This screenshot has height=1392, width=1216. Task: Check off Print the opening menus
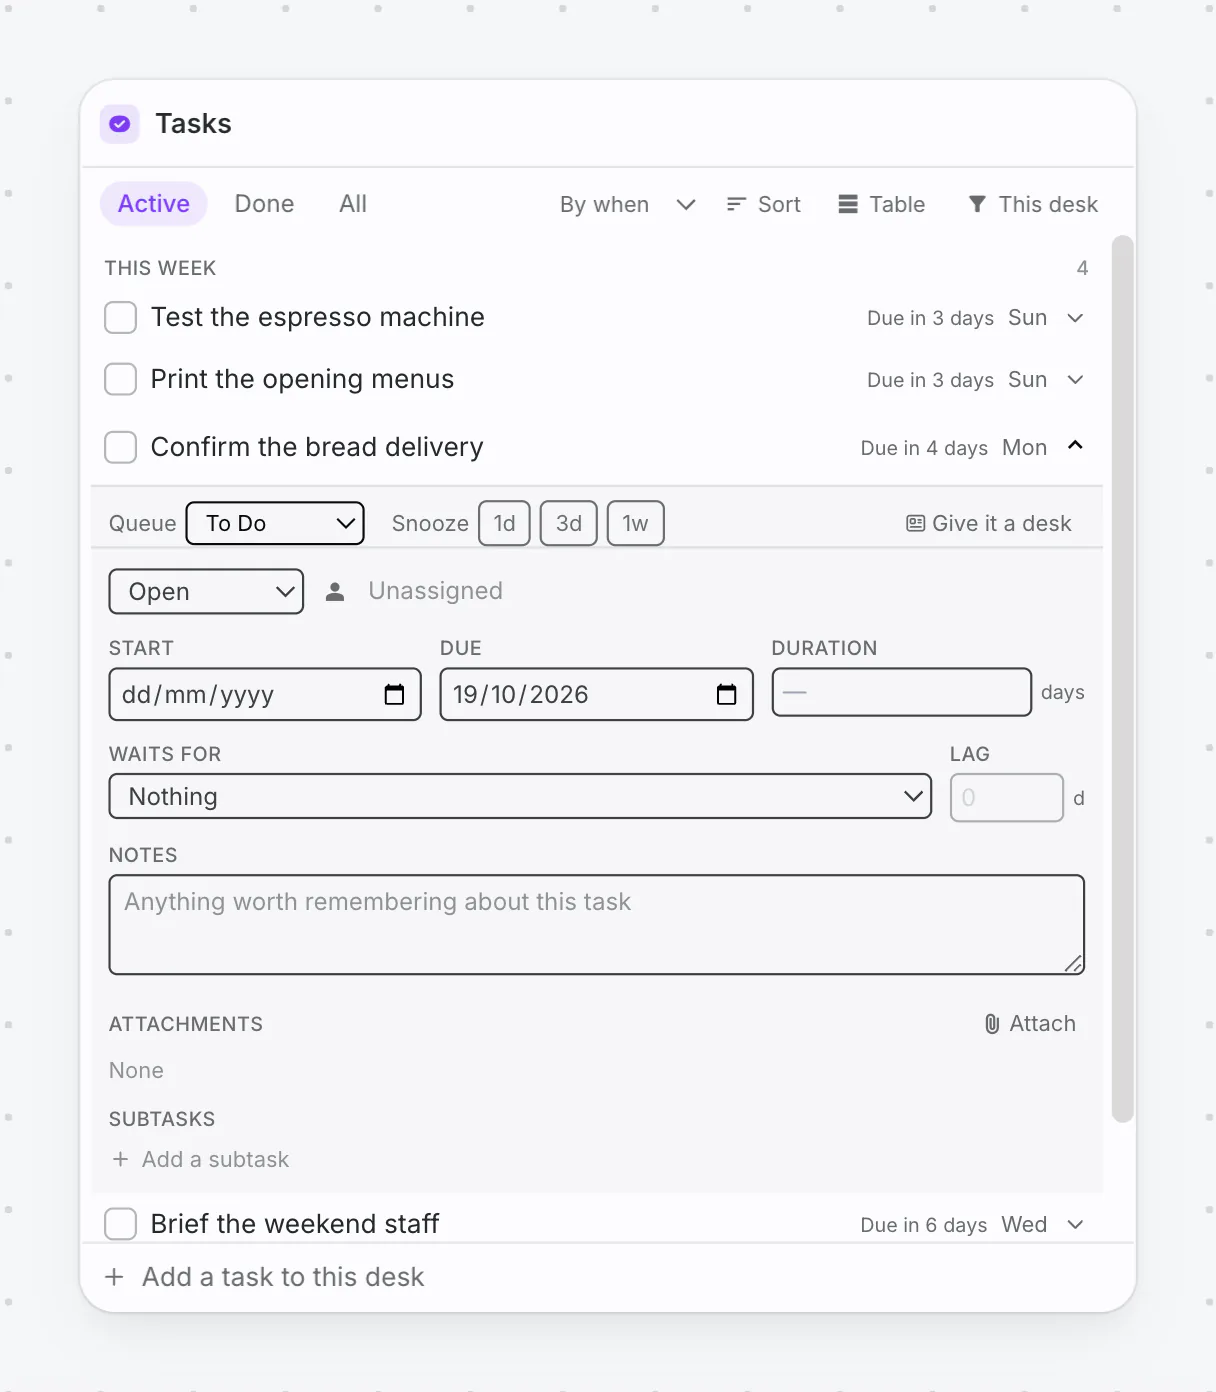click(121, 380)
